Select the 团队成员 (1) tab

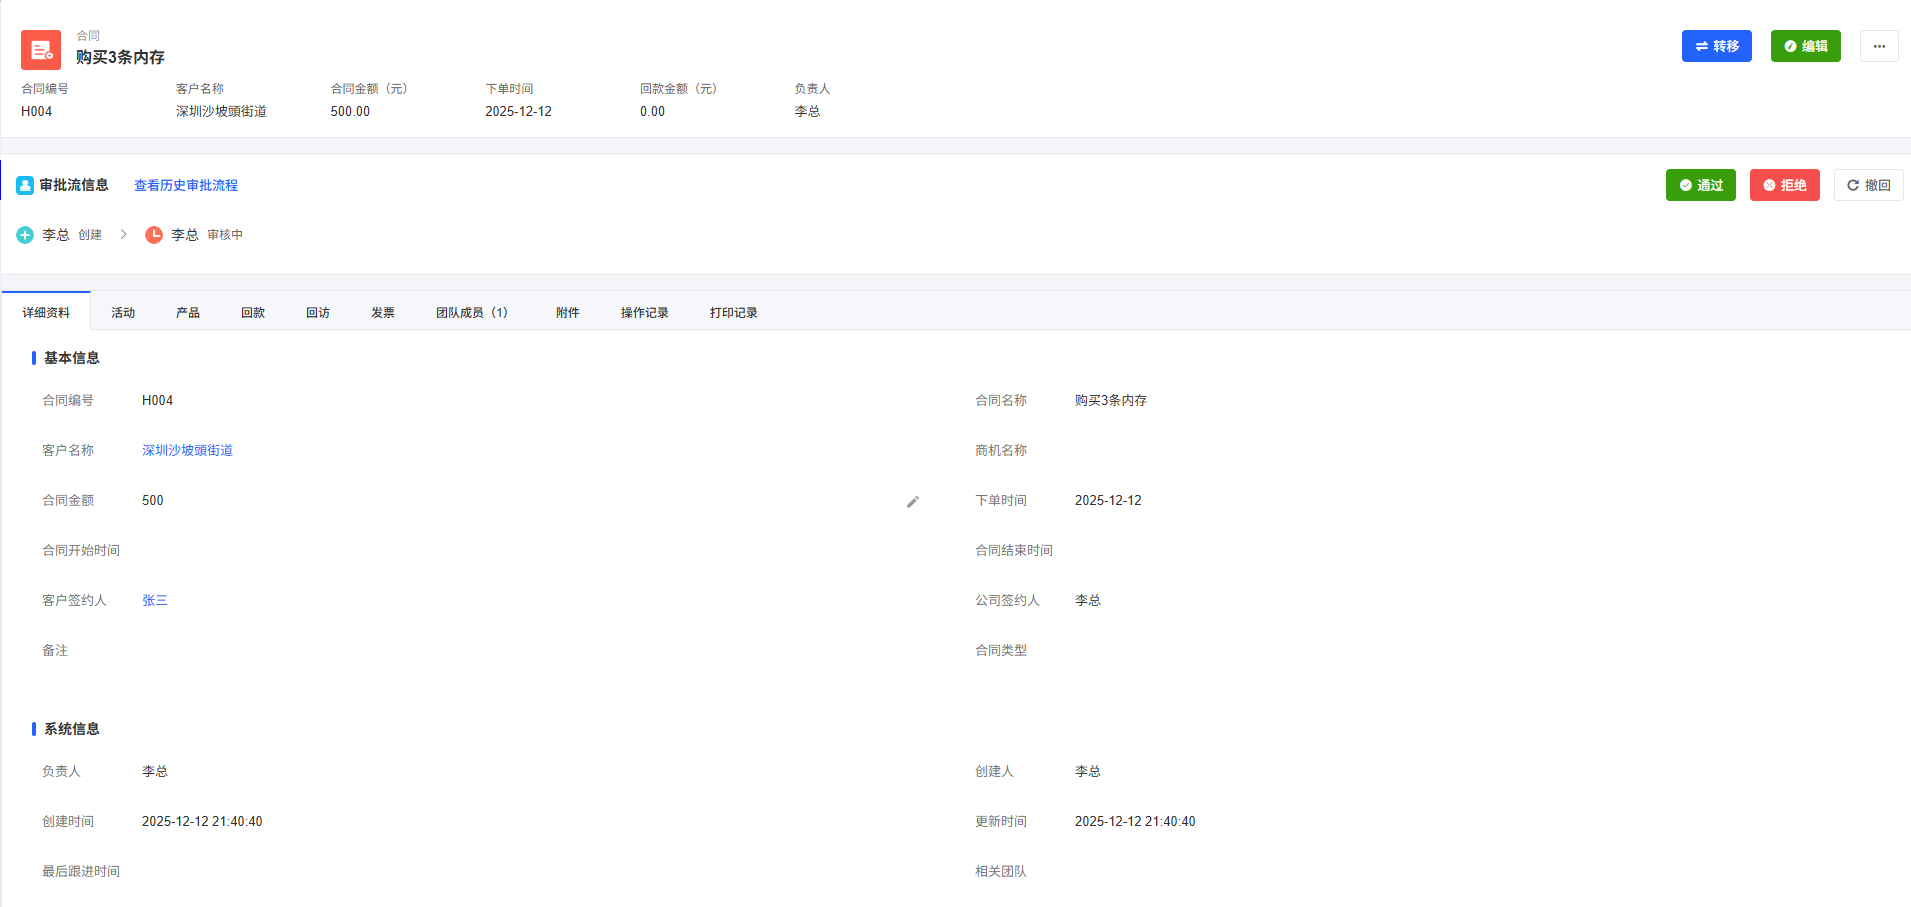472,313
